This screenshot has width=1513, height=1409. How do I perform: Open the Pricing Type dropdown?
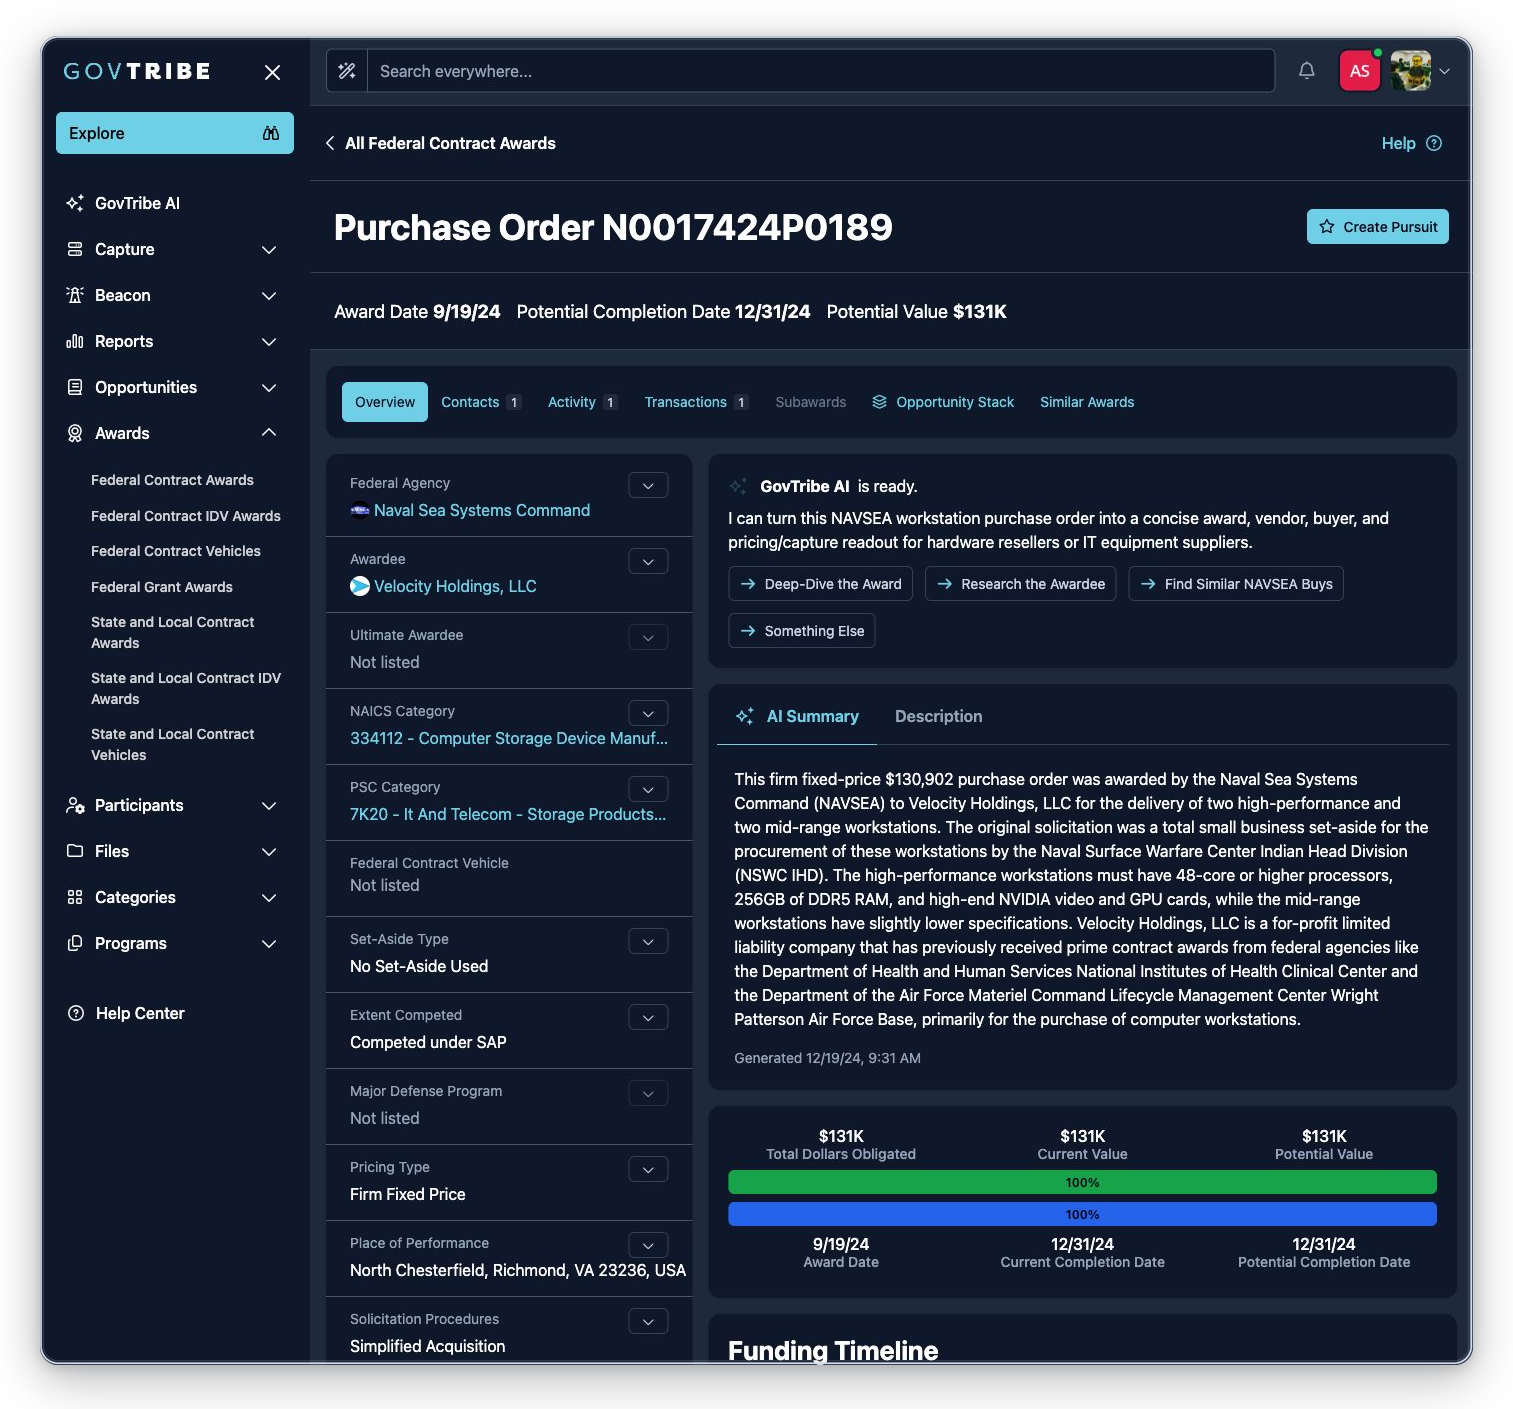pyautogui.click(x=648, y=1169)
